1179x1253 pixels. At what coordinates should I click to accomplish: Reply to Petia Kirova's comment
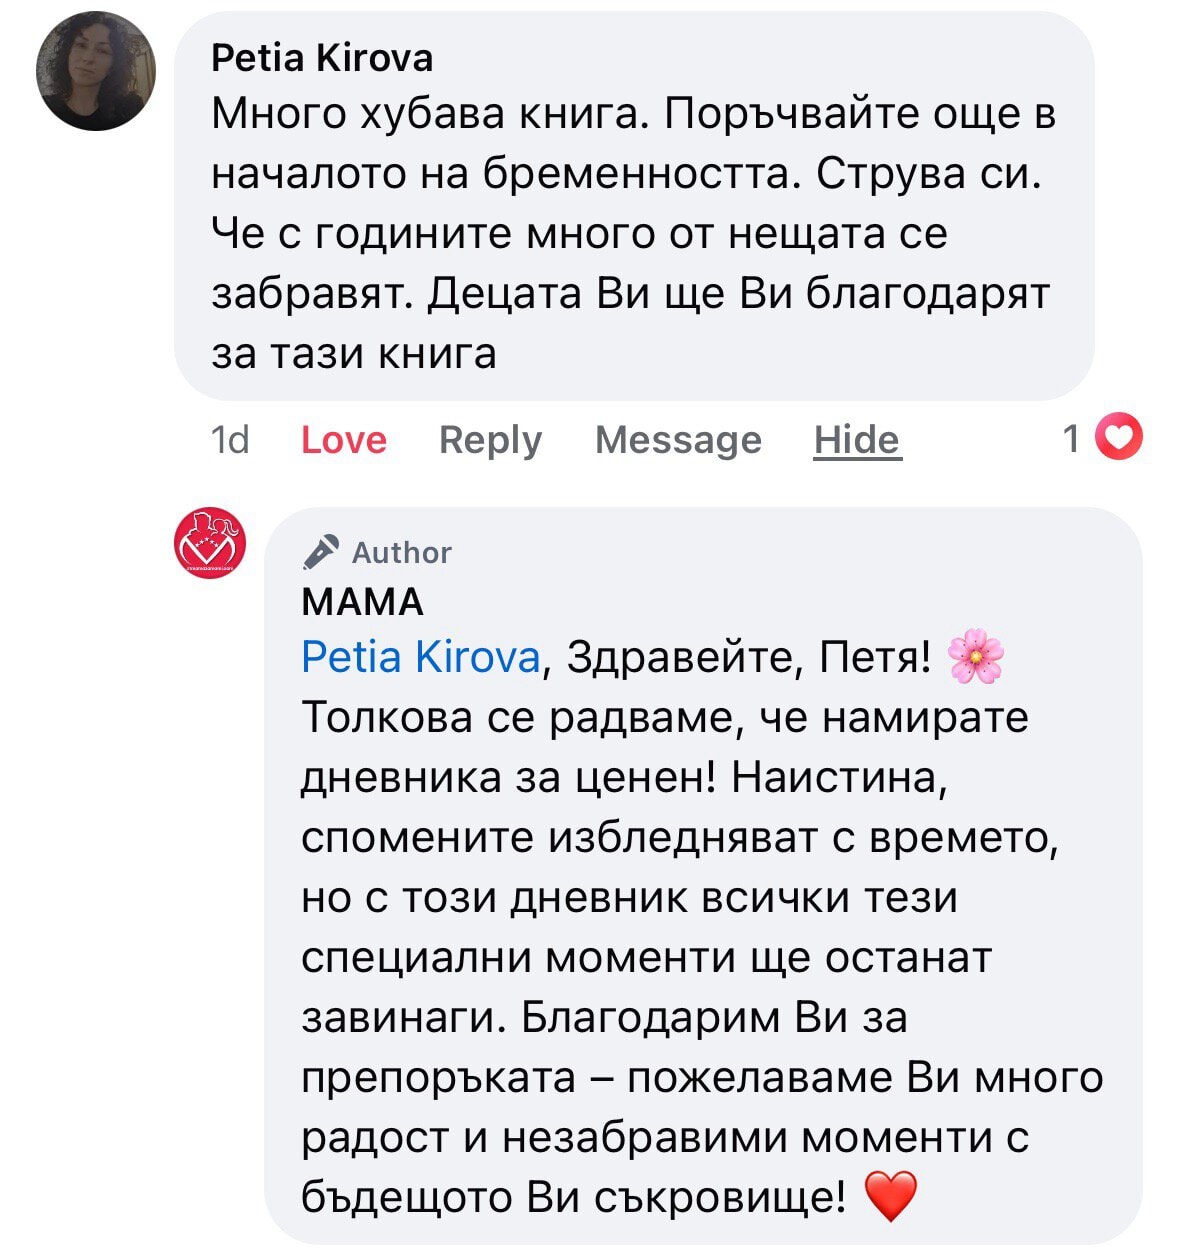[x=490, y=440]
